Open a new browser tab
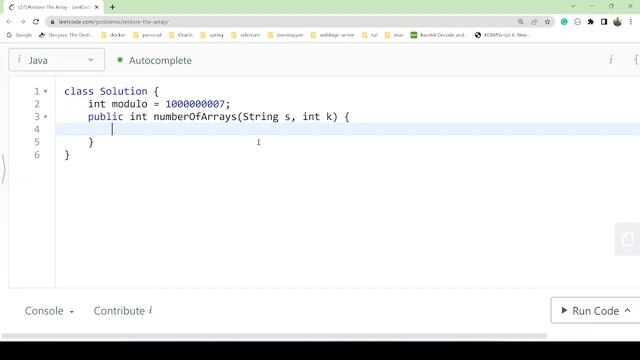The image size is (640, 360). pyautogui.click(x=112, y=7)
